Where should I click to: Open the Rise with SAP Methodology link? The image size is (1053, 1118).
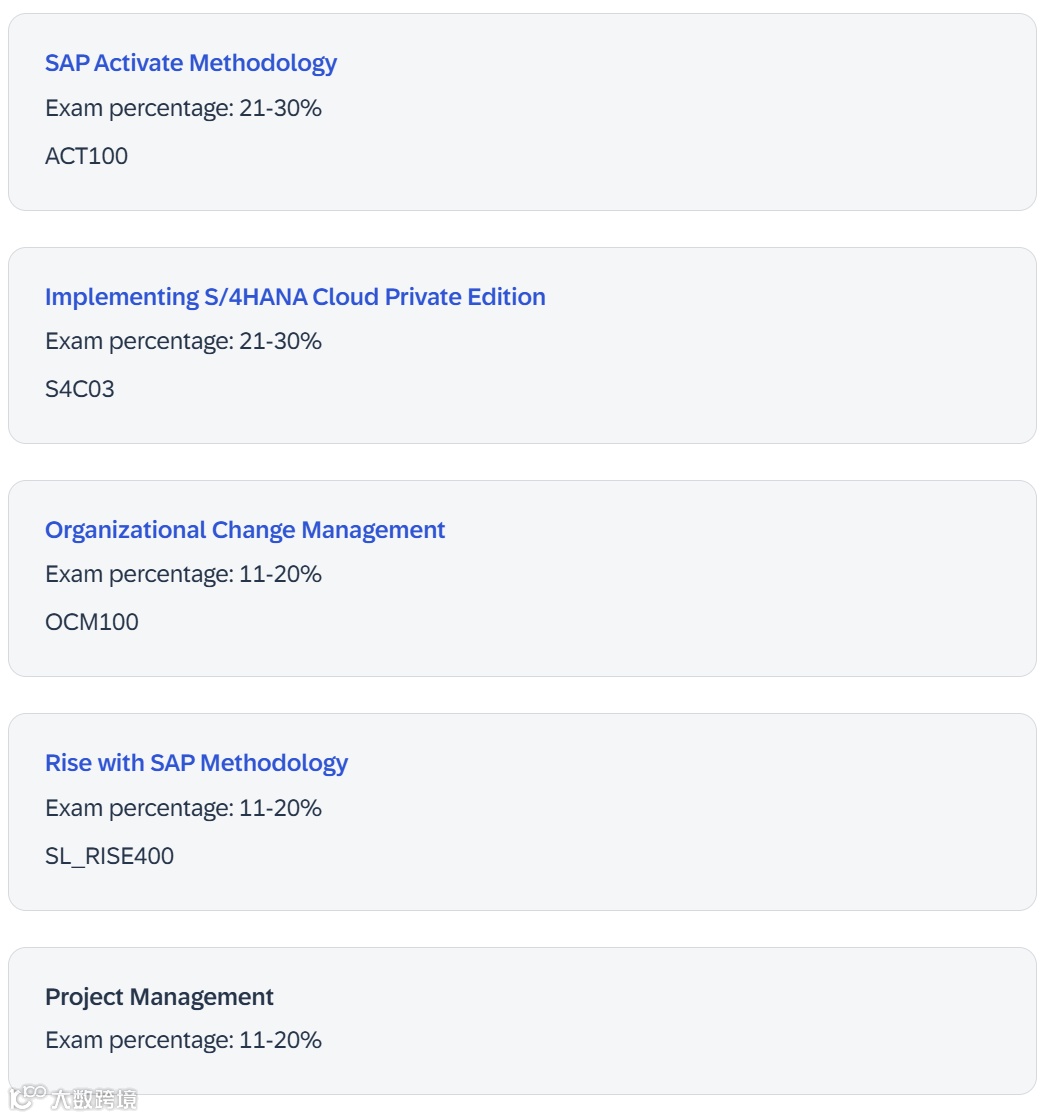[x=196, y=763]
